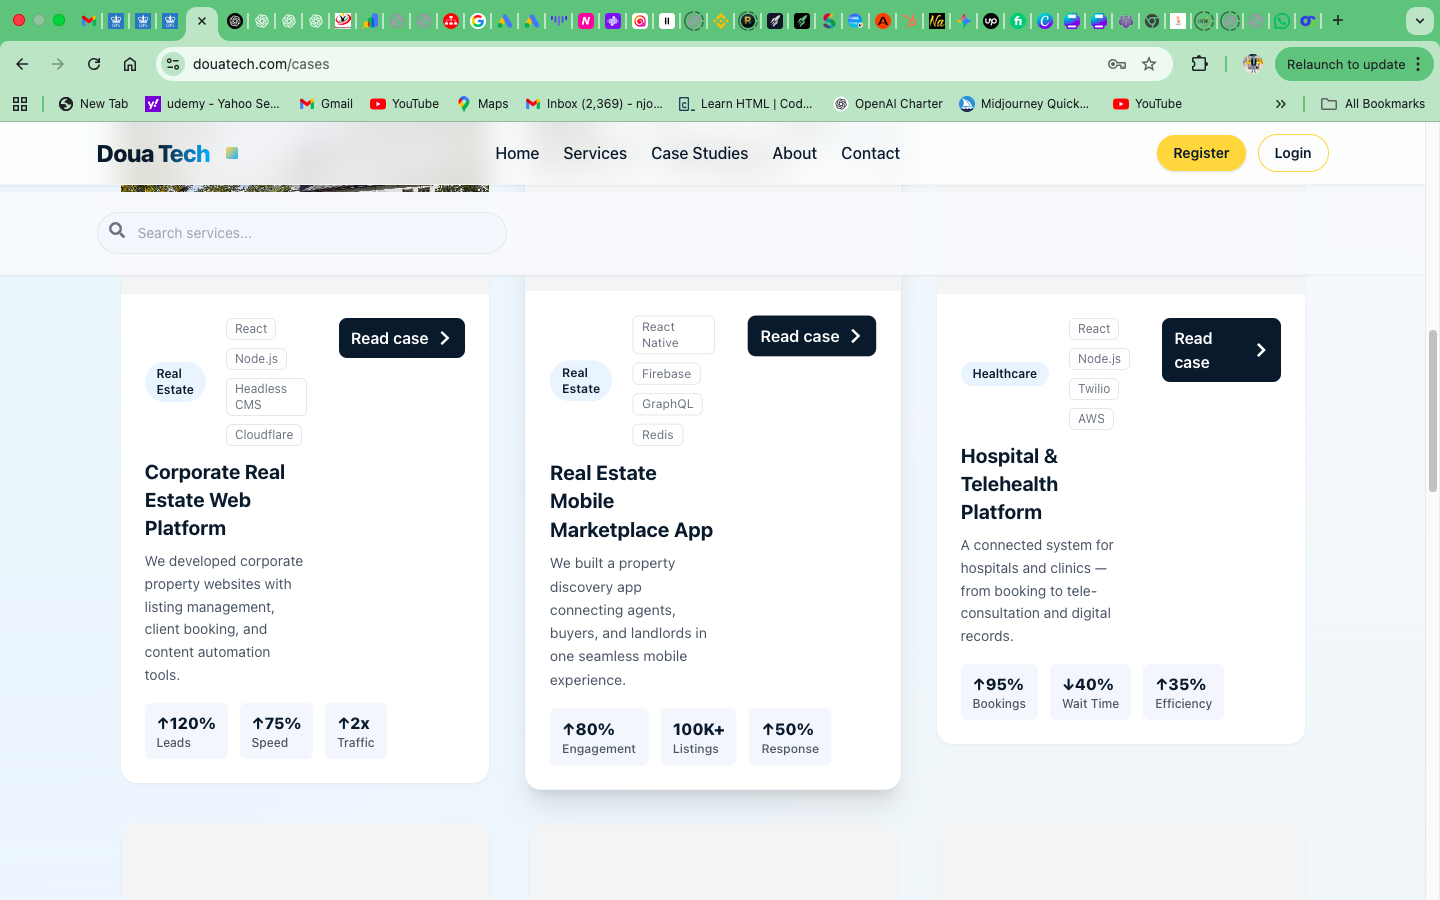Open a new browser tab

(x=1338, y=20)
